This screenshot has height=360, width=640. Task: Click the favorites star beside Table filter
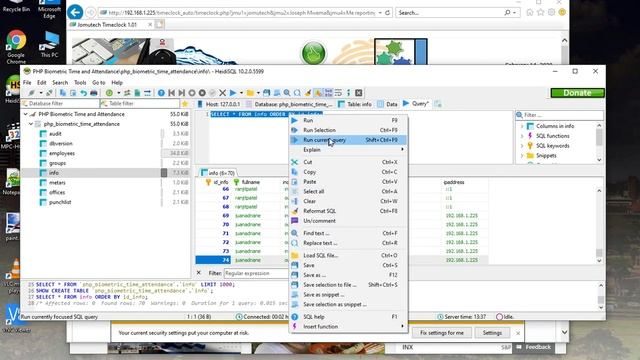(x=184, y=104)
